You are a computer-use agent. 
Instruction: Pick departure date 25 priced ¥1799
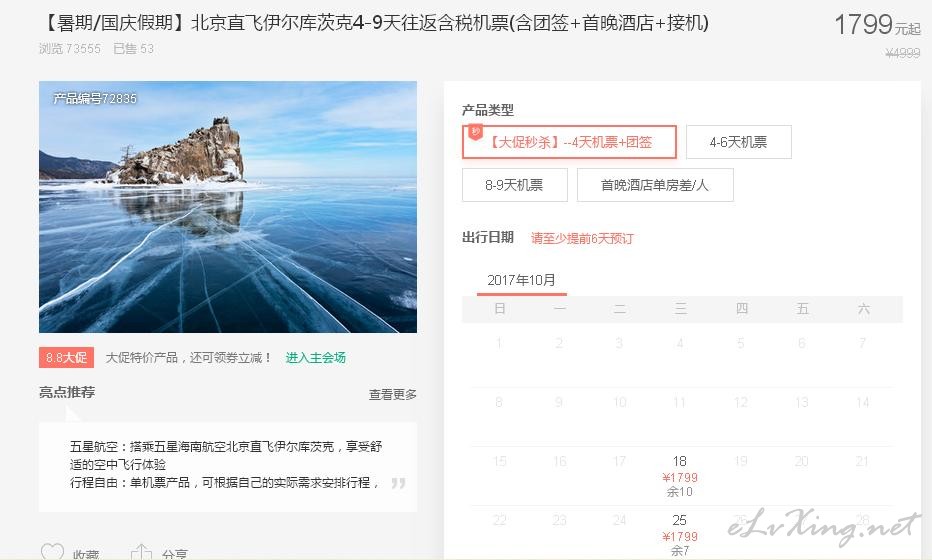coord(679,534)
